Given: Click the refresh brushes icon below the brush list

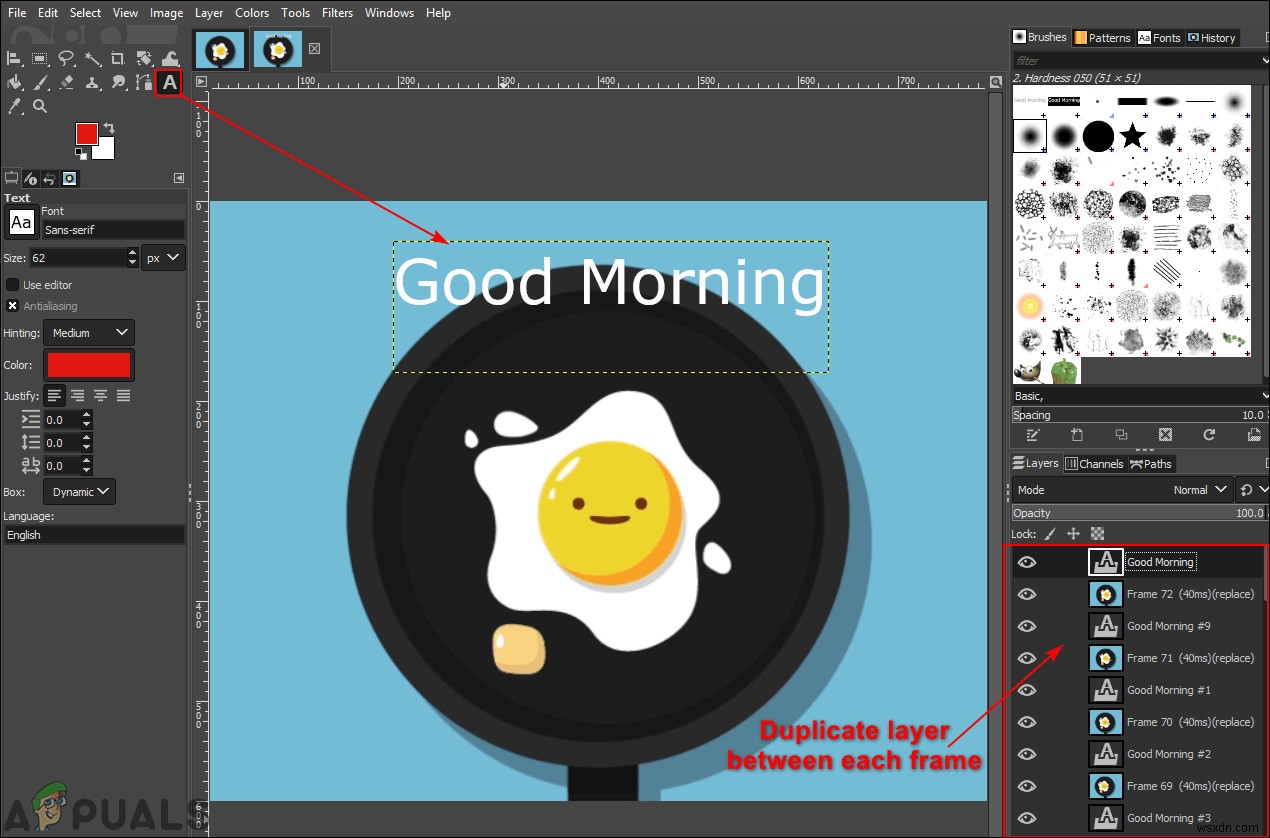Looking at the screenshot, I should [1209, 435].
